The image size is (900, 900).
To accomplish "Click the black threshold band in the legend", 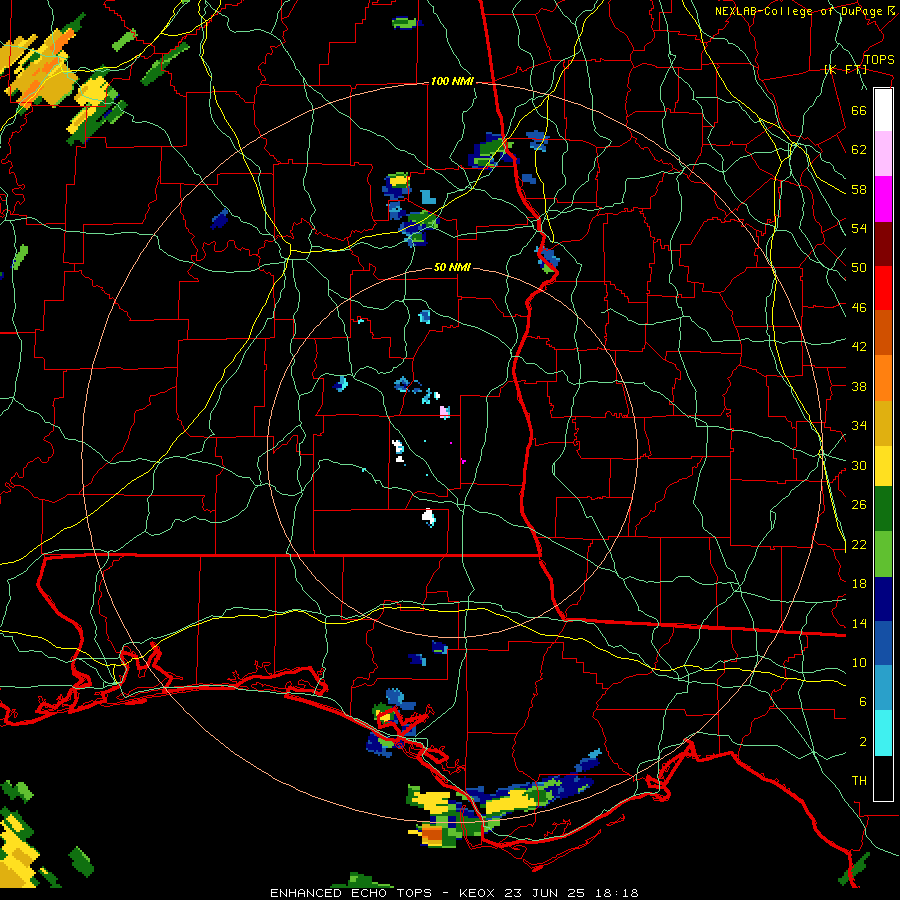I will tap(883, 778).
